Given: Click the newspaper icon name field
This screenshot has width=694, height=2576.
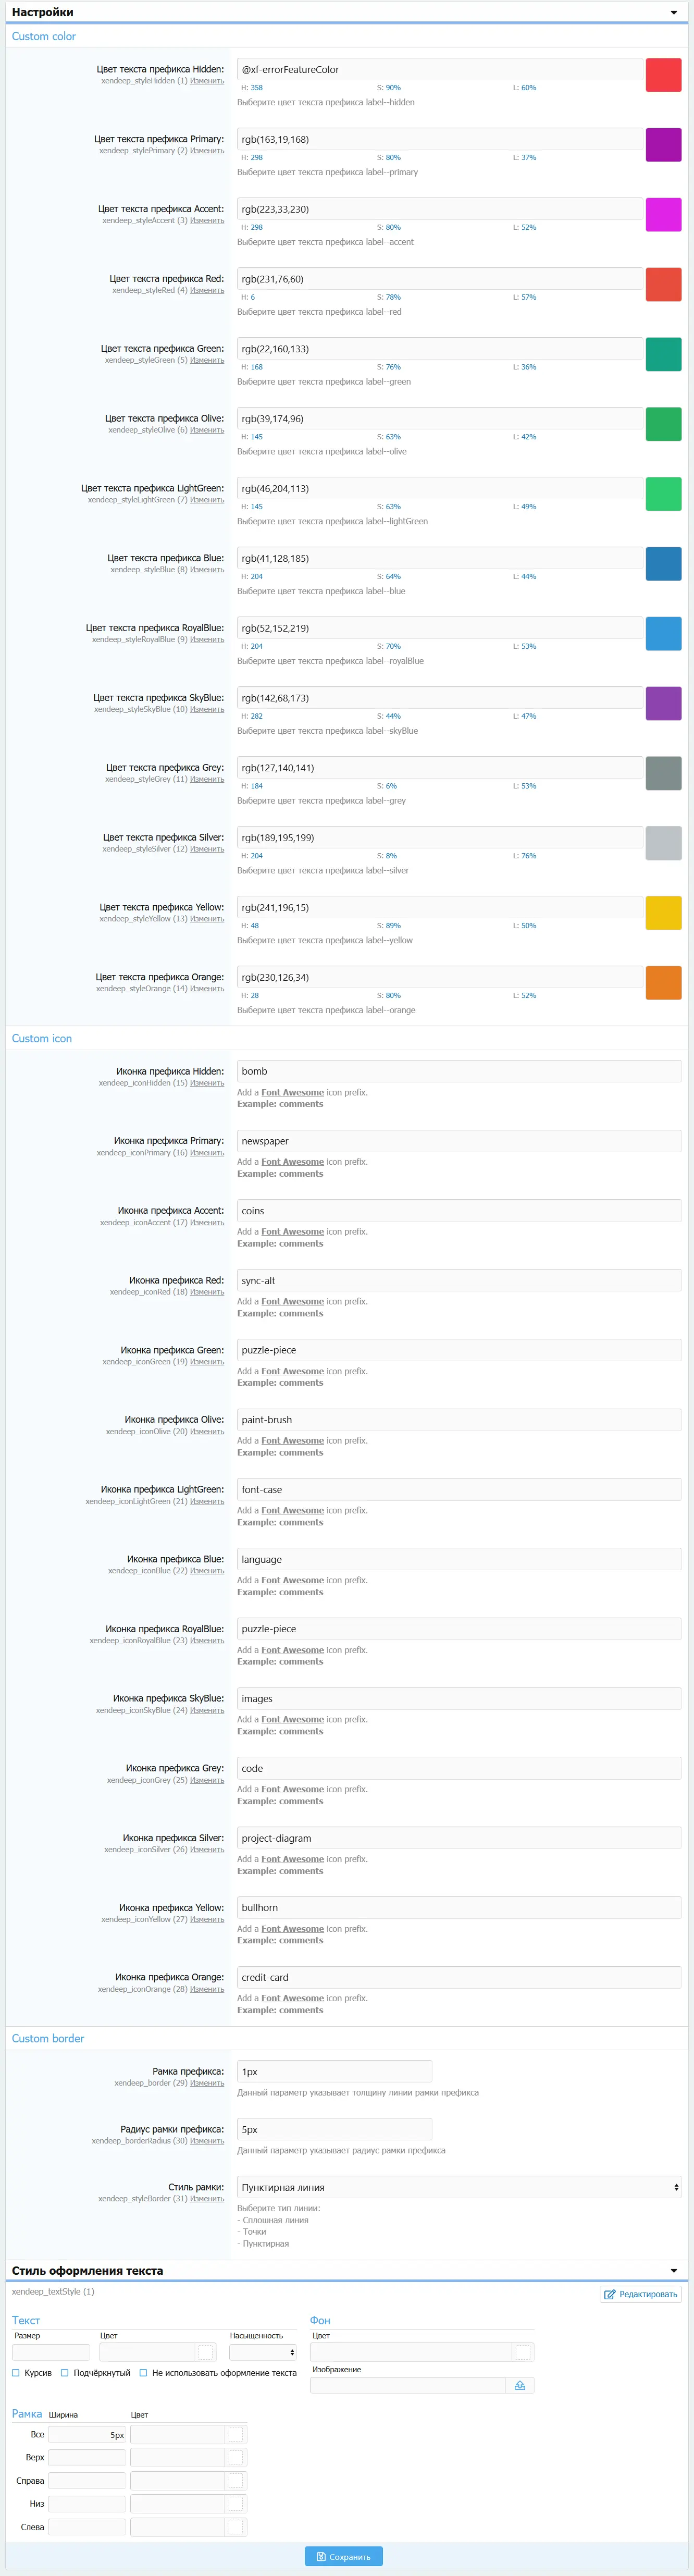Looking at the screenshot, I should tap(459, 1141).
